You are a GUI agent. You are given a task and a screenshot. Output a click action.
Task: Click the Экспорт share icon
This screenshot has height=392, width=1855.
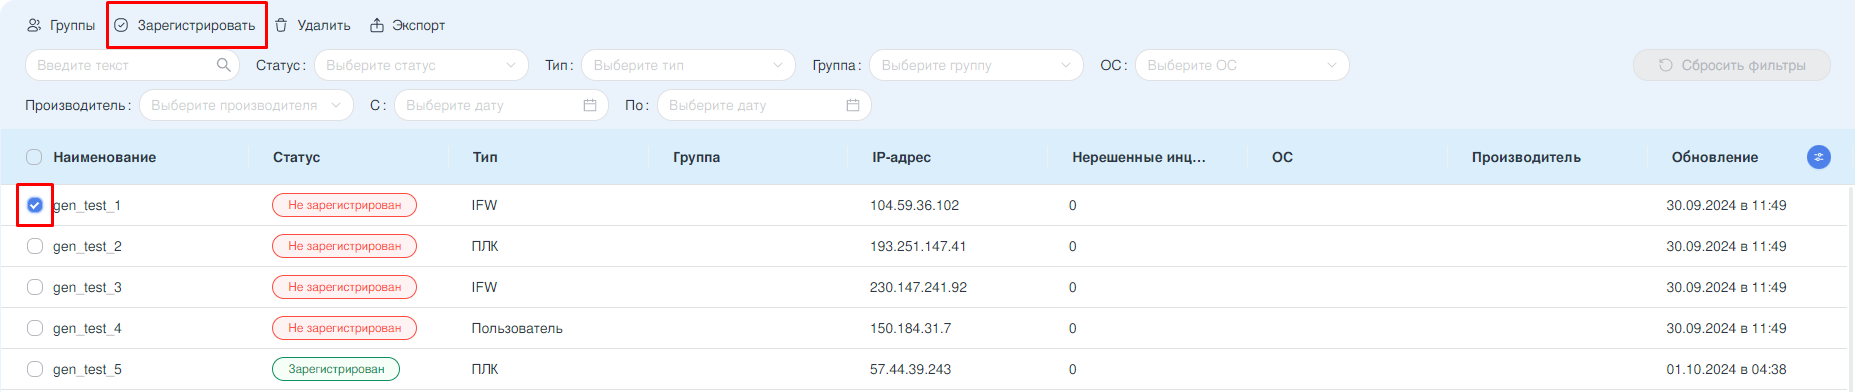click(x=377, y=25)
